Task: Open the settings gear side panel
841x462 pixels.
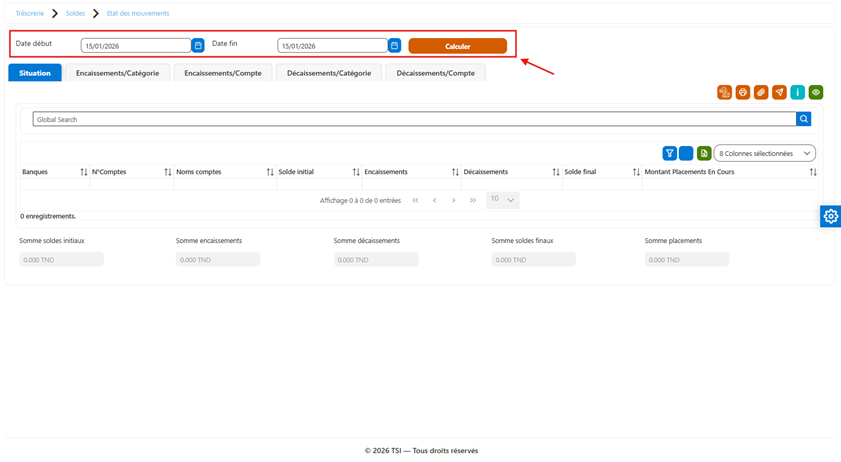Action: [x=830, y=216]
